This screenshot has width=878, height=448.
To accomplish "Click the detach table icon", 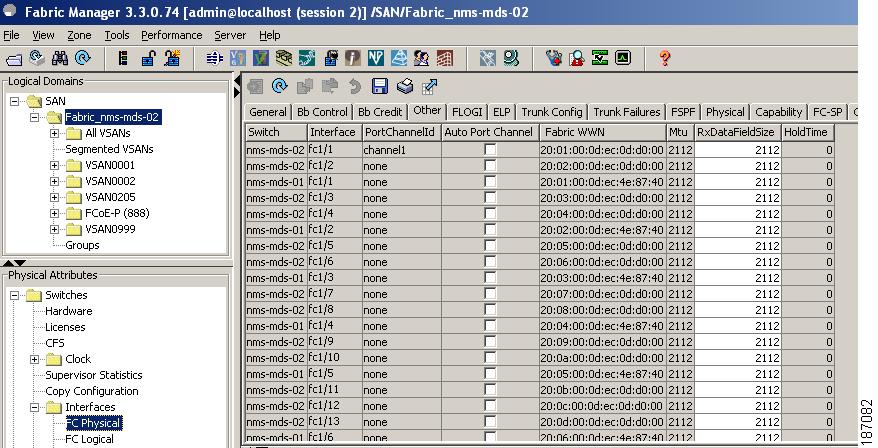I will (429, 86).
